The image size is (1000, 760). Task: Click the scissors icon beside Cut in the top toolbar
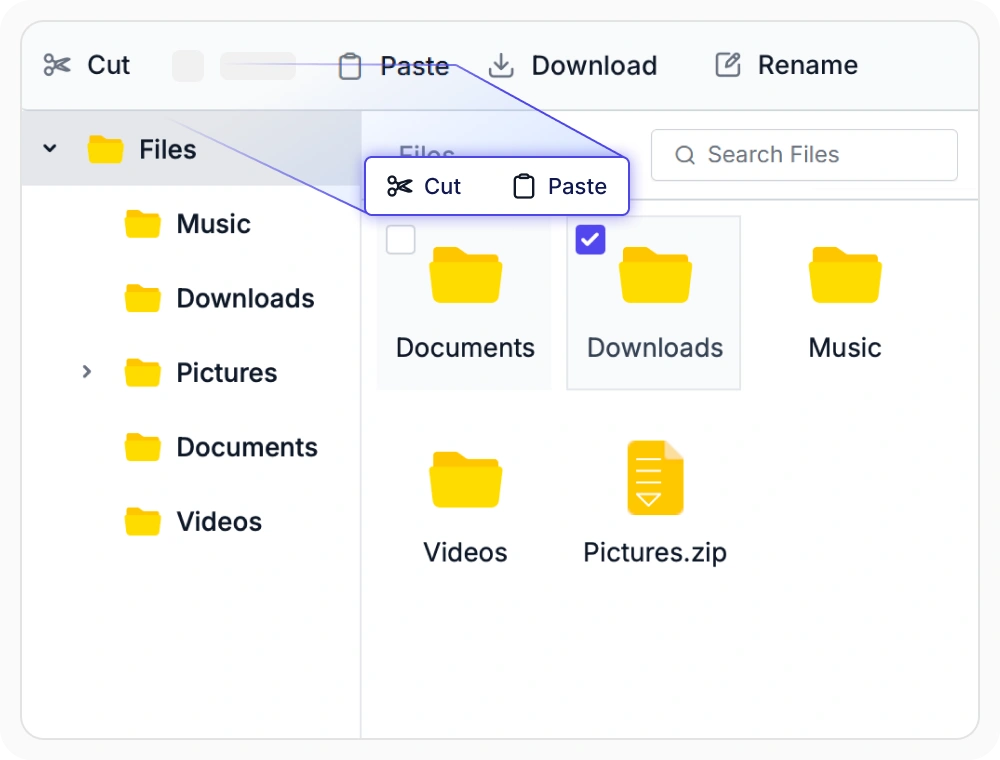tap(57, 65)
